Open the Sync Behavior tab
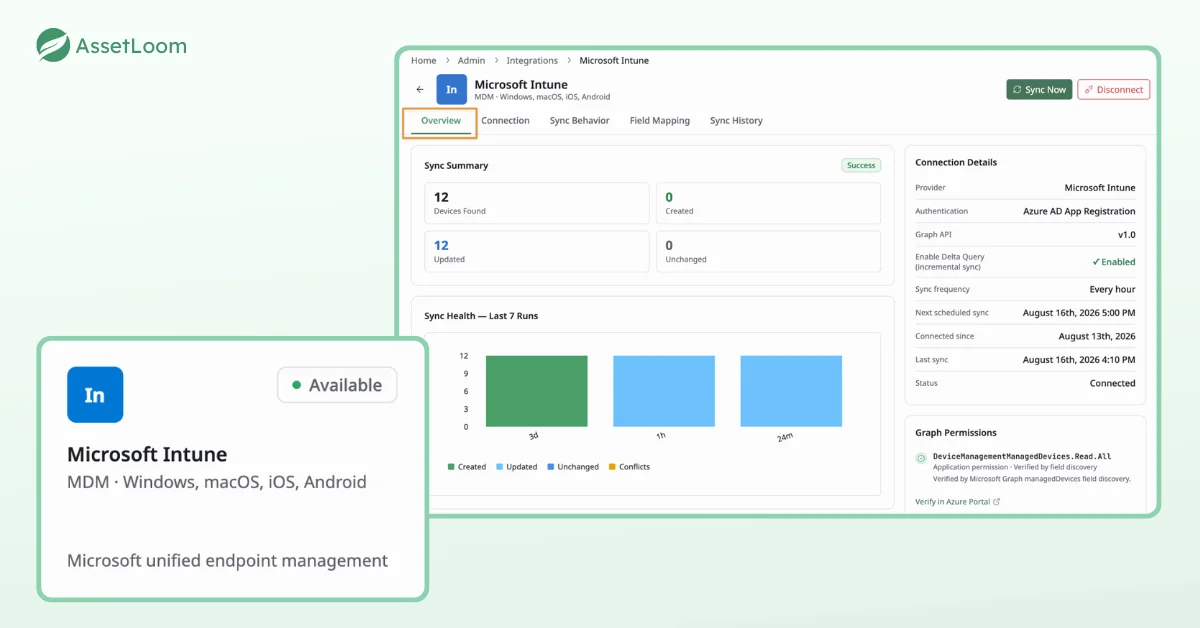The height and width of the screenshot is (628, 1200). click(x=580, y=120)
